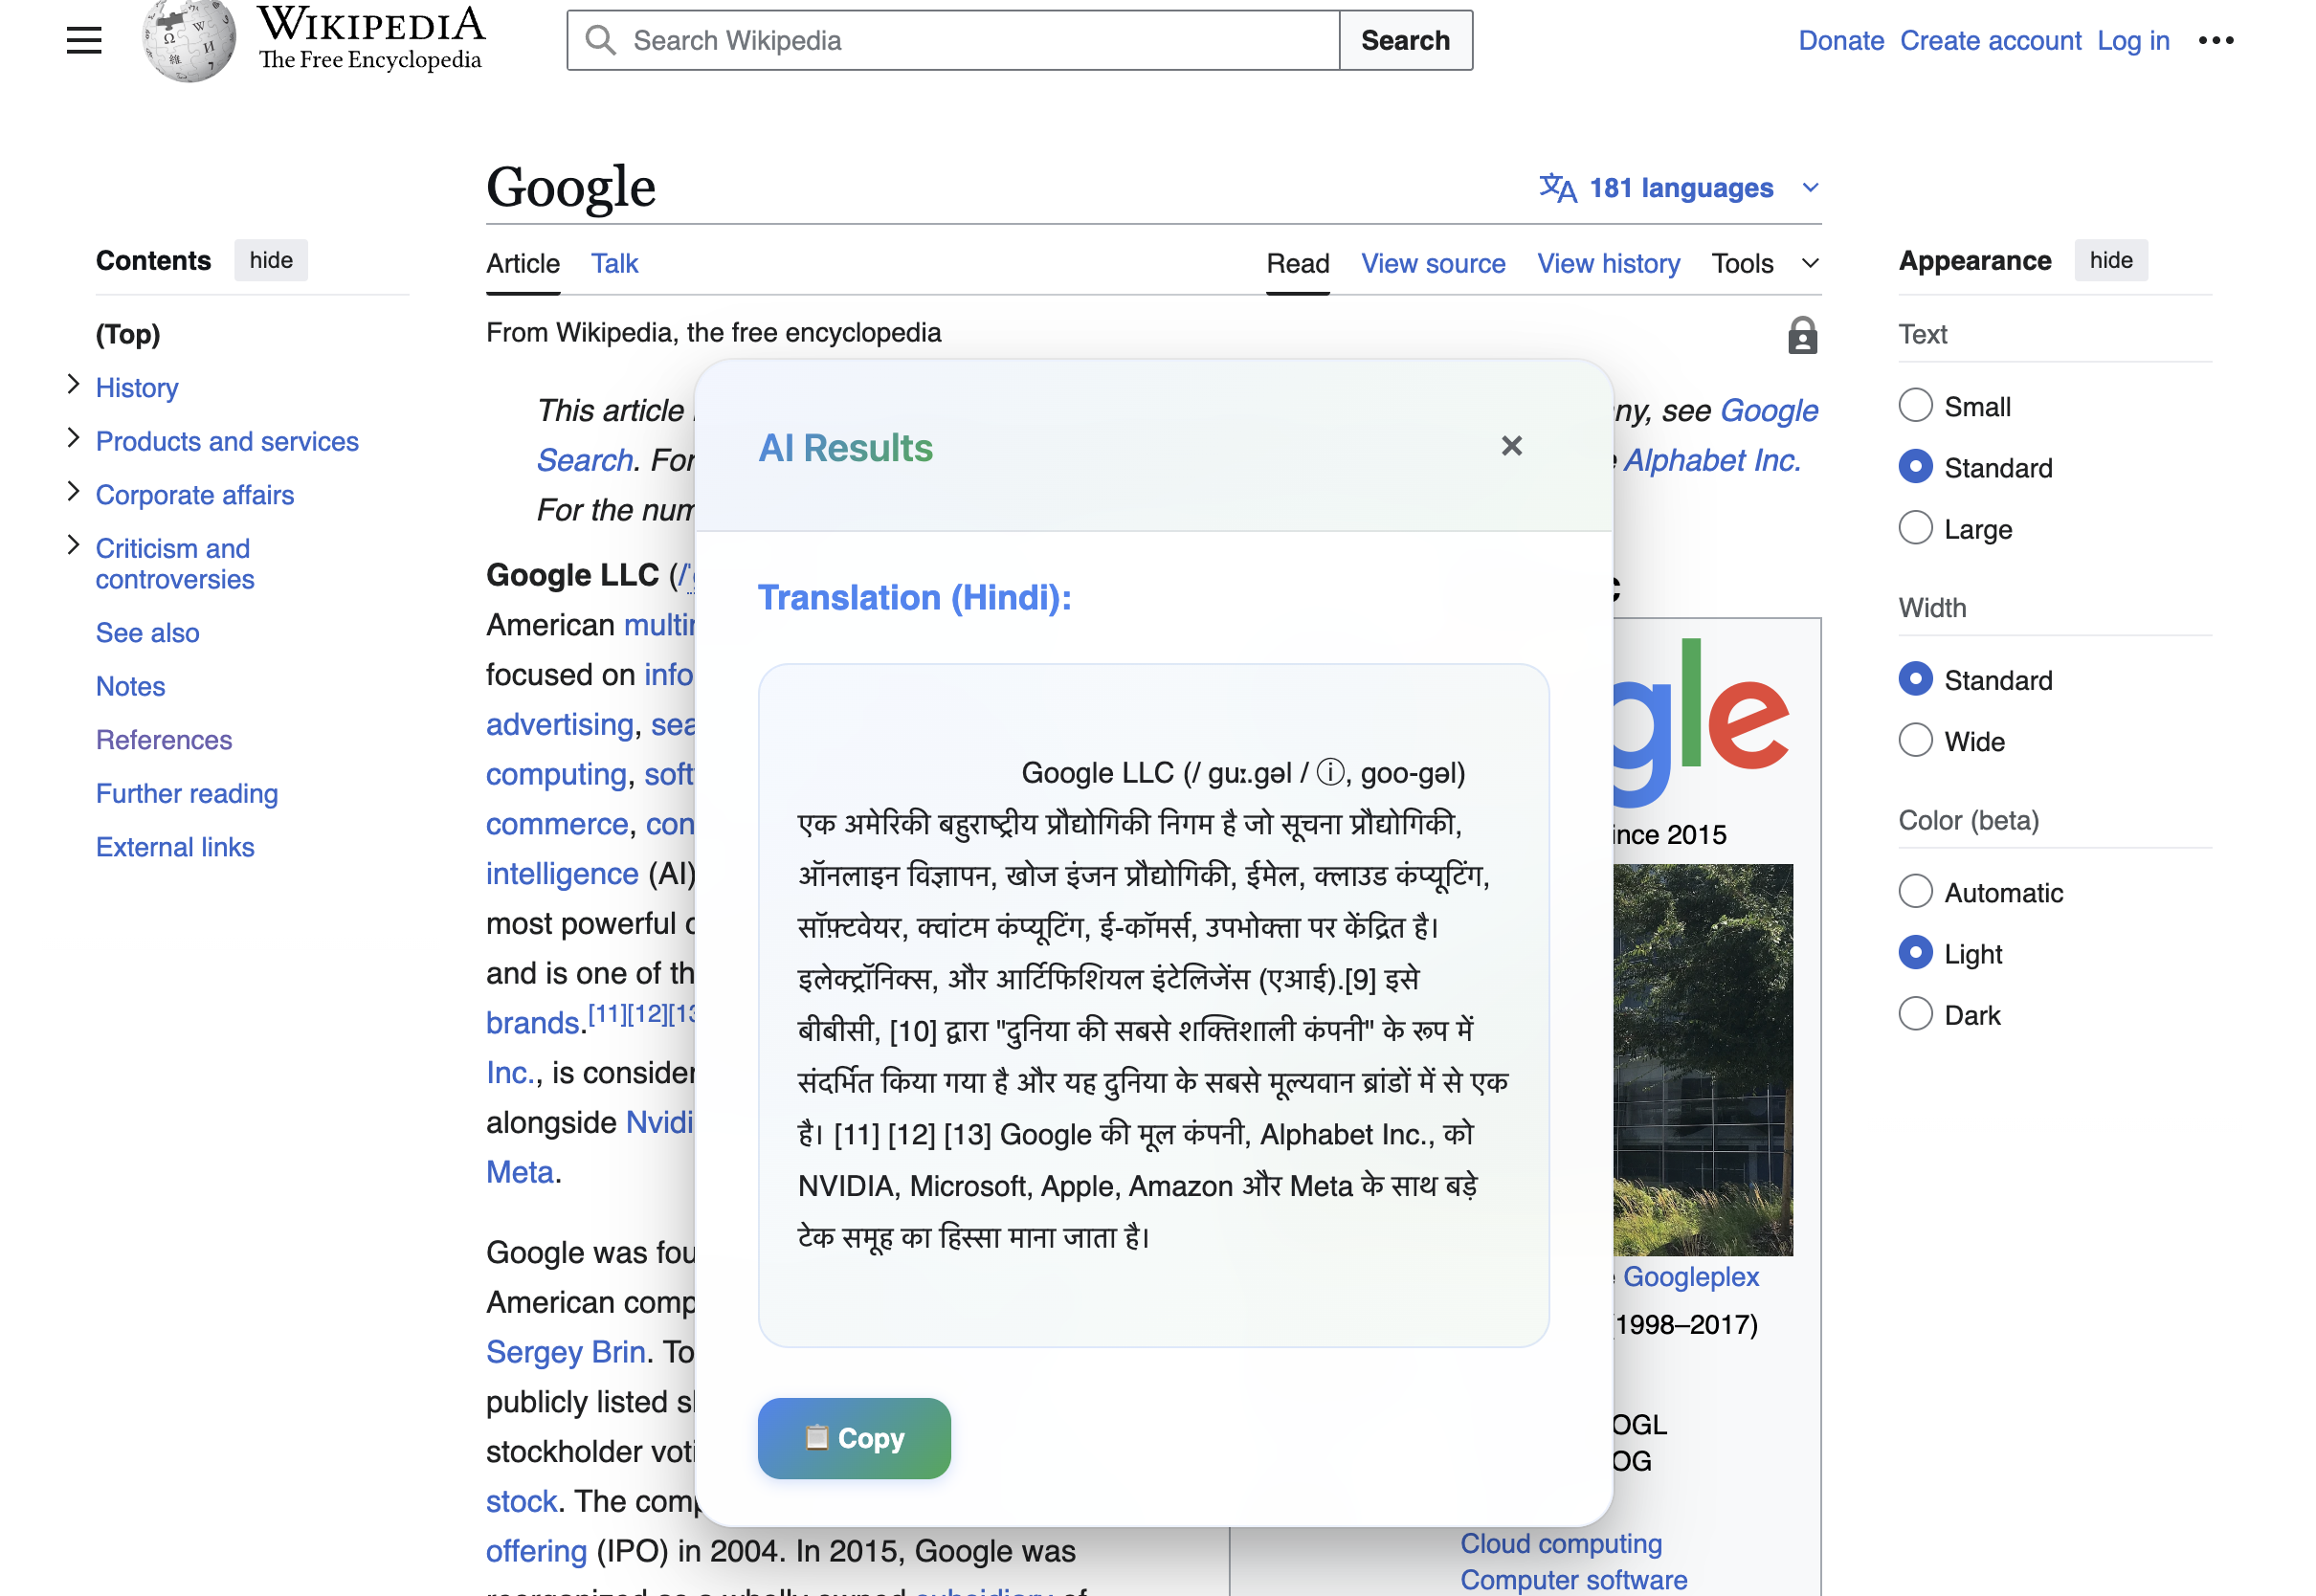The height and width of the screenshot is (1596, 2316).
Task: Close the AI Results dialog
Action: [1511, 446]
